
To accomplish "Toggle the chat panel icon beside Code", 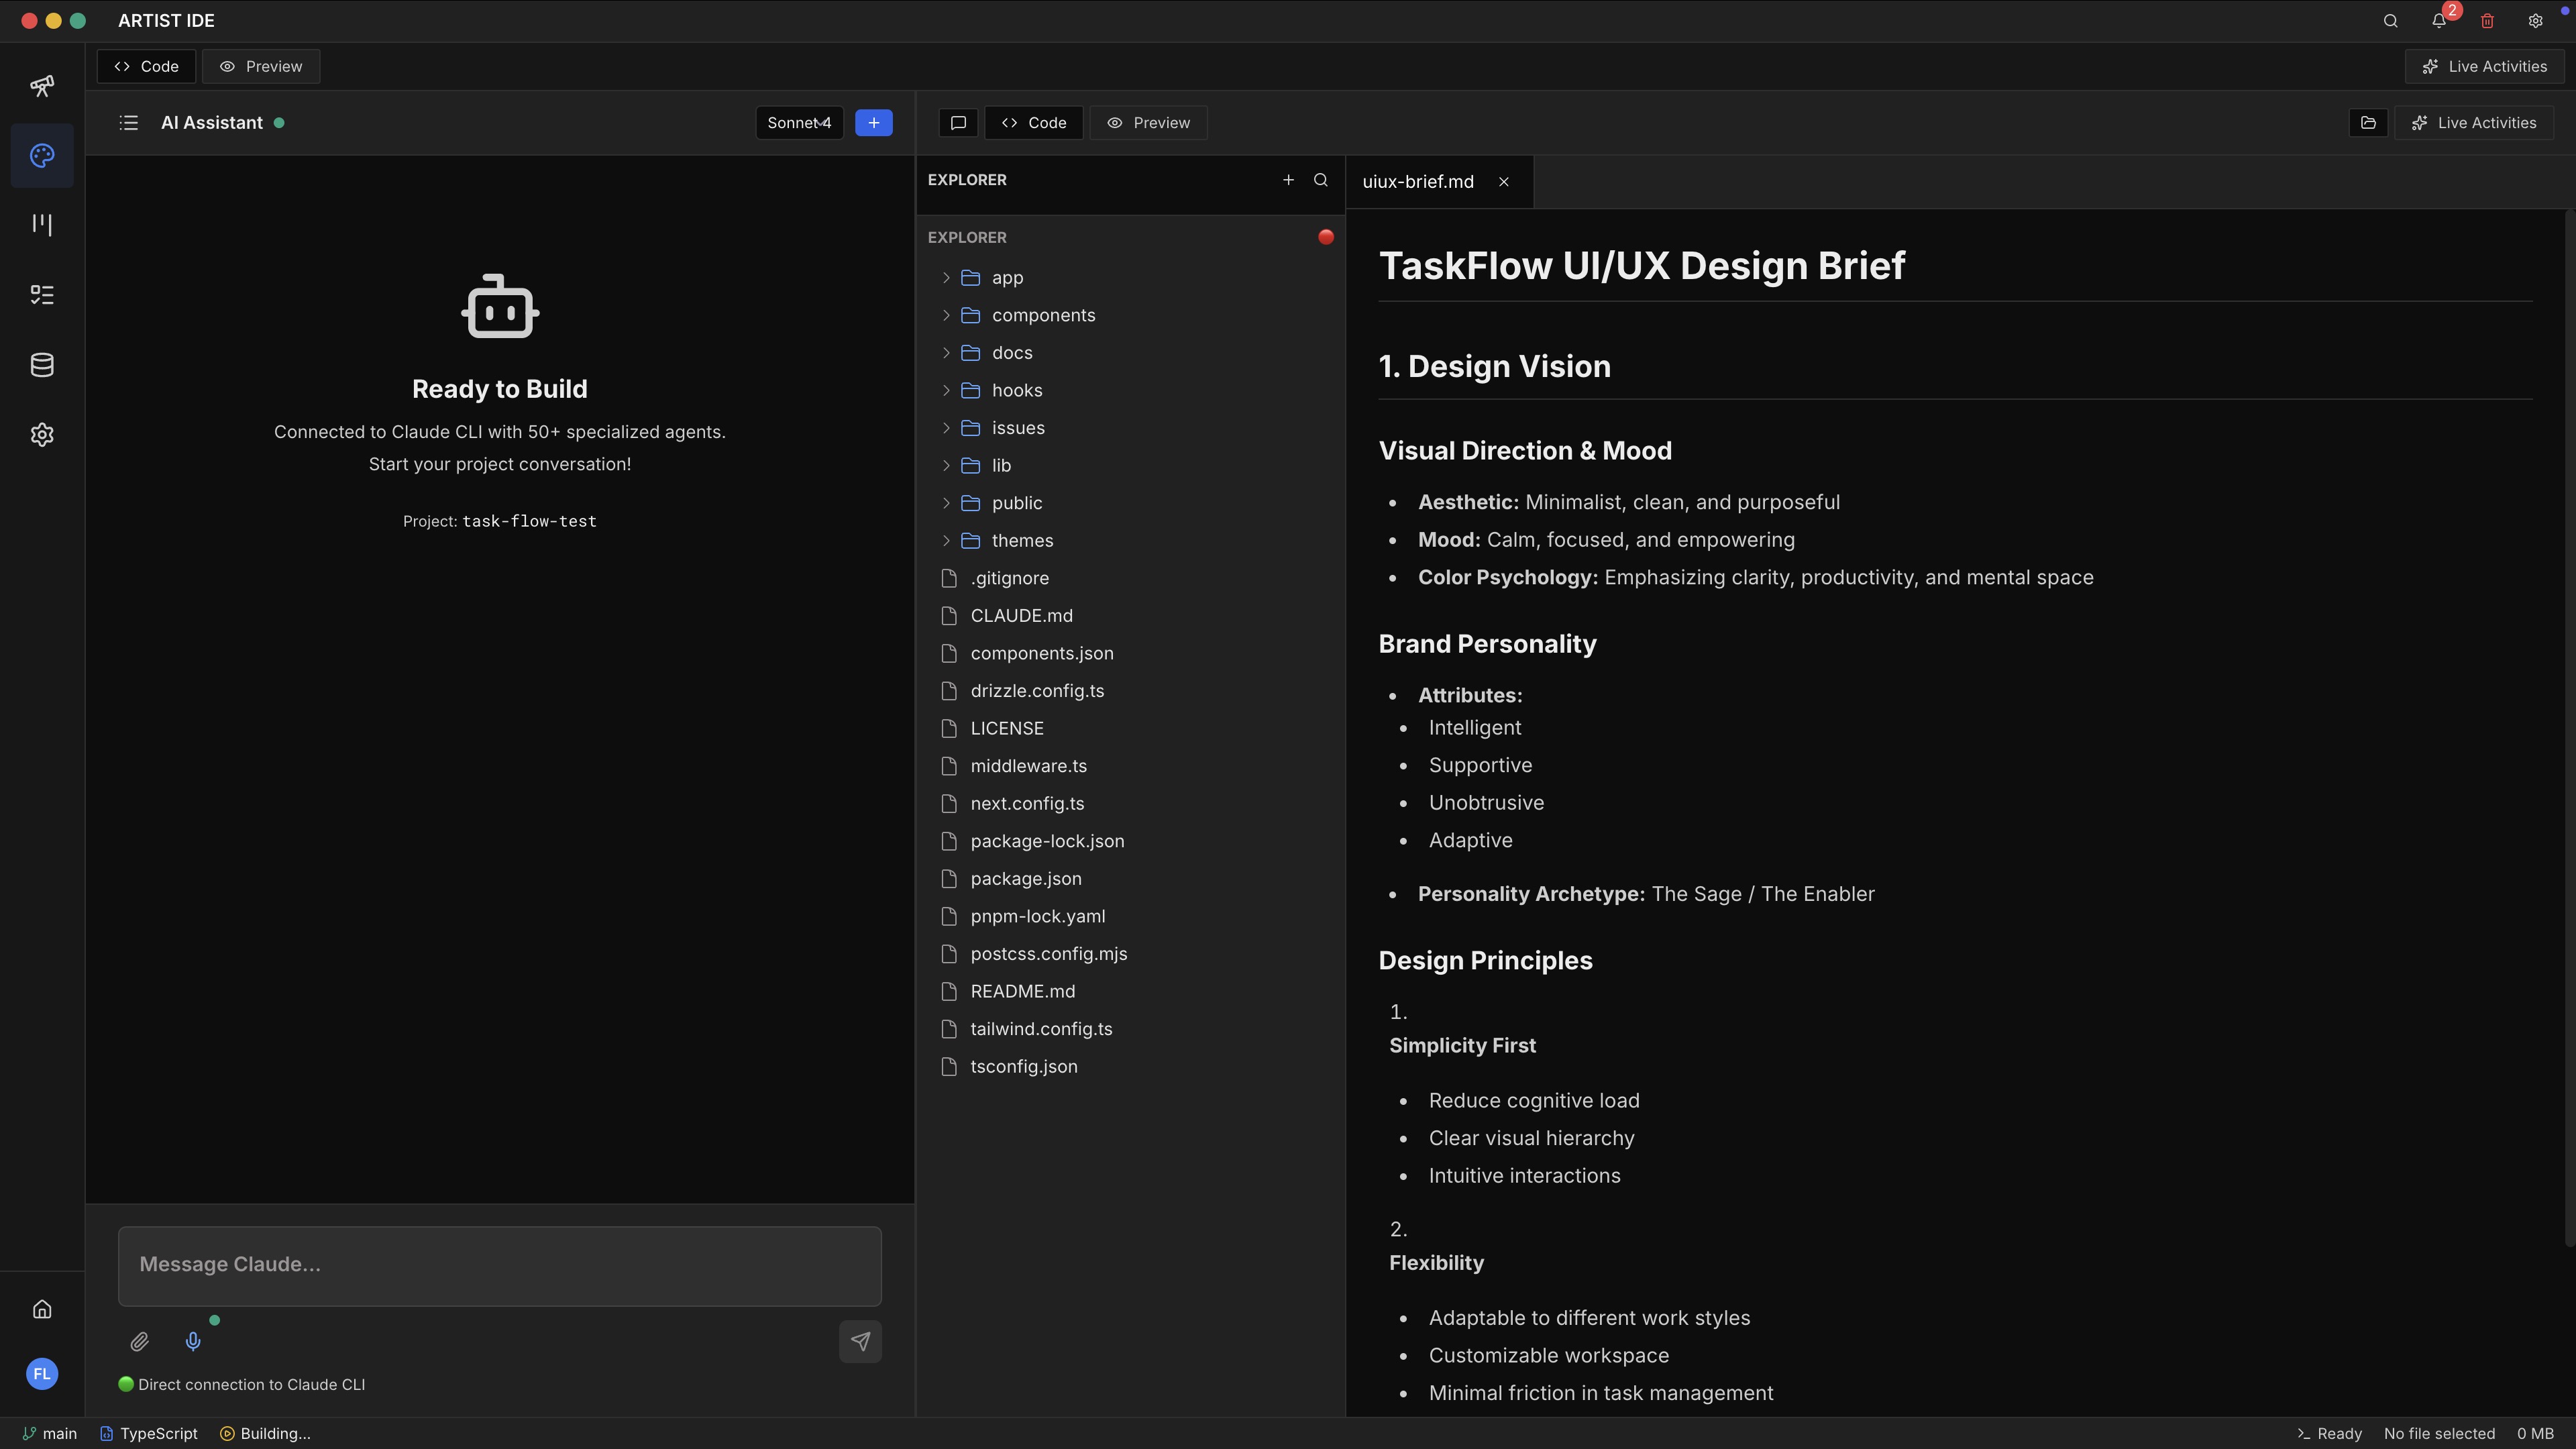I will (958, 123).
